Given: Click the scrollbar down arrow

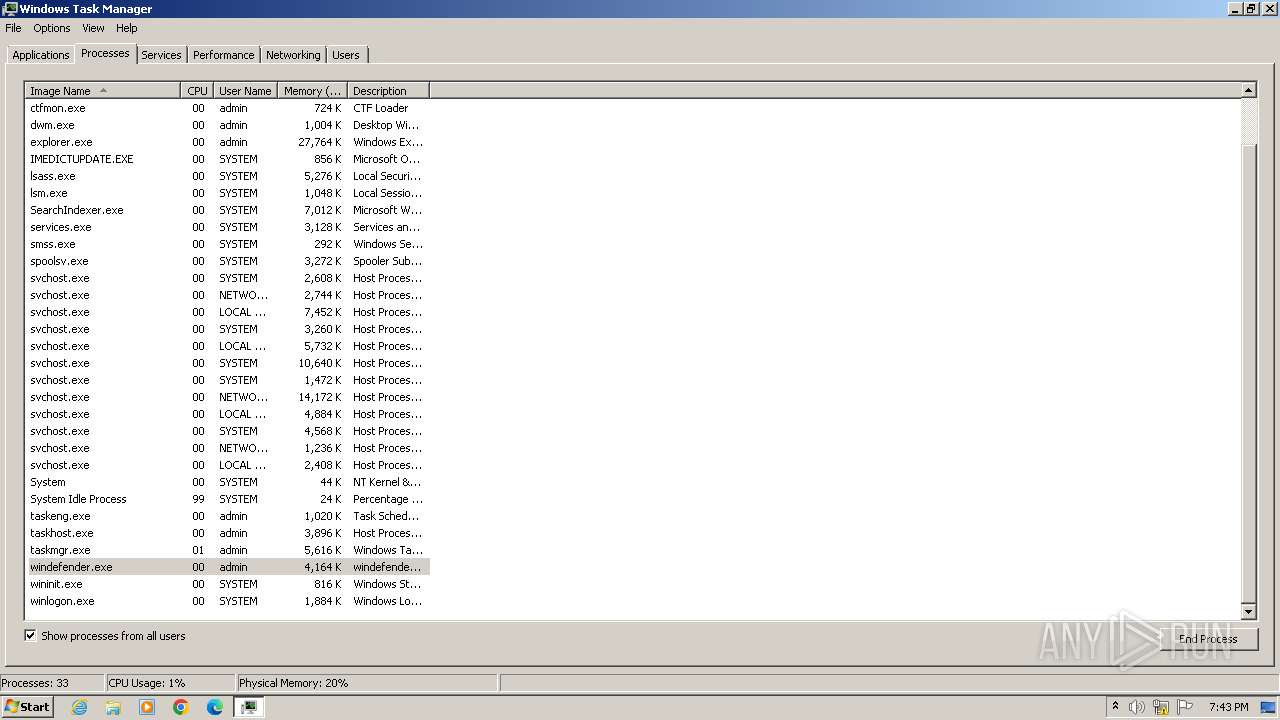Looking at the screenshot, I should point(1248,611).
